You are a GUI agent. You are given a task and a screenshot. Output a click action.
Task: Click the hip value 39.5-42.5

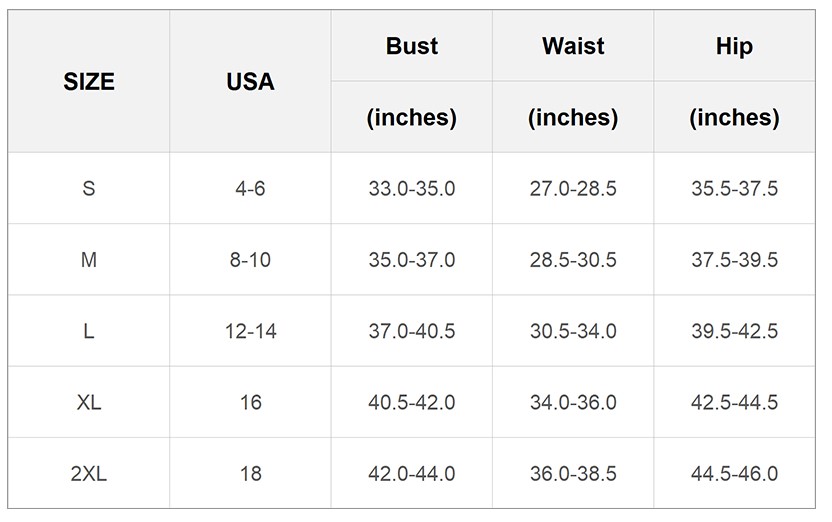tap(734, 331)
